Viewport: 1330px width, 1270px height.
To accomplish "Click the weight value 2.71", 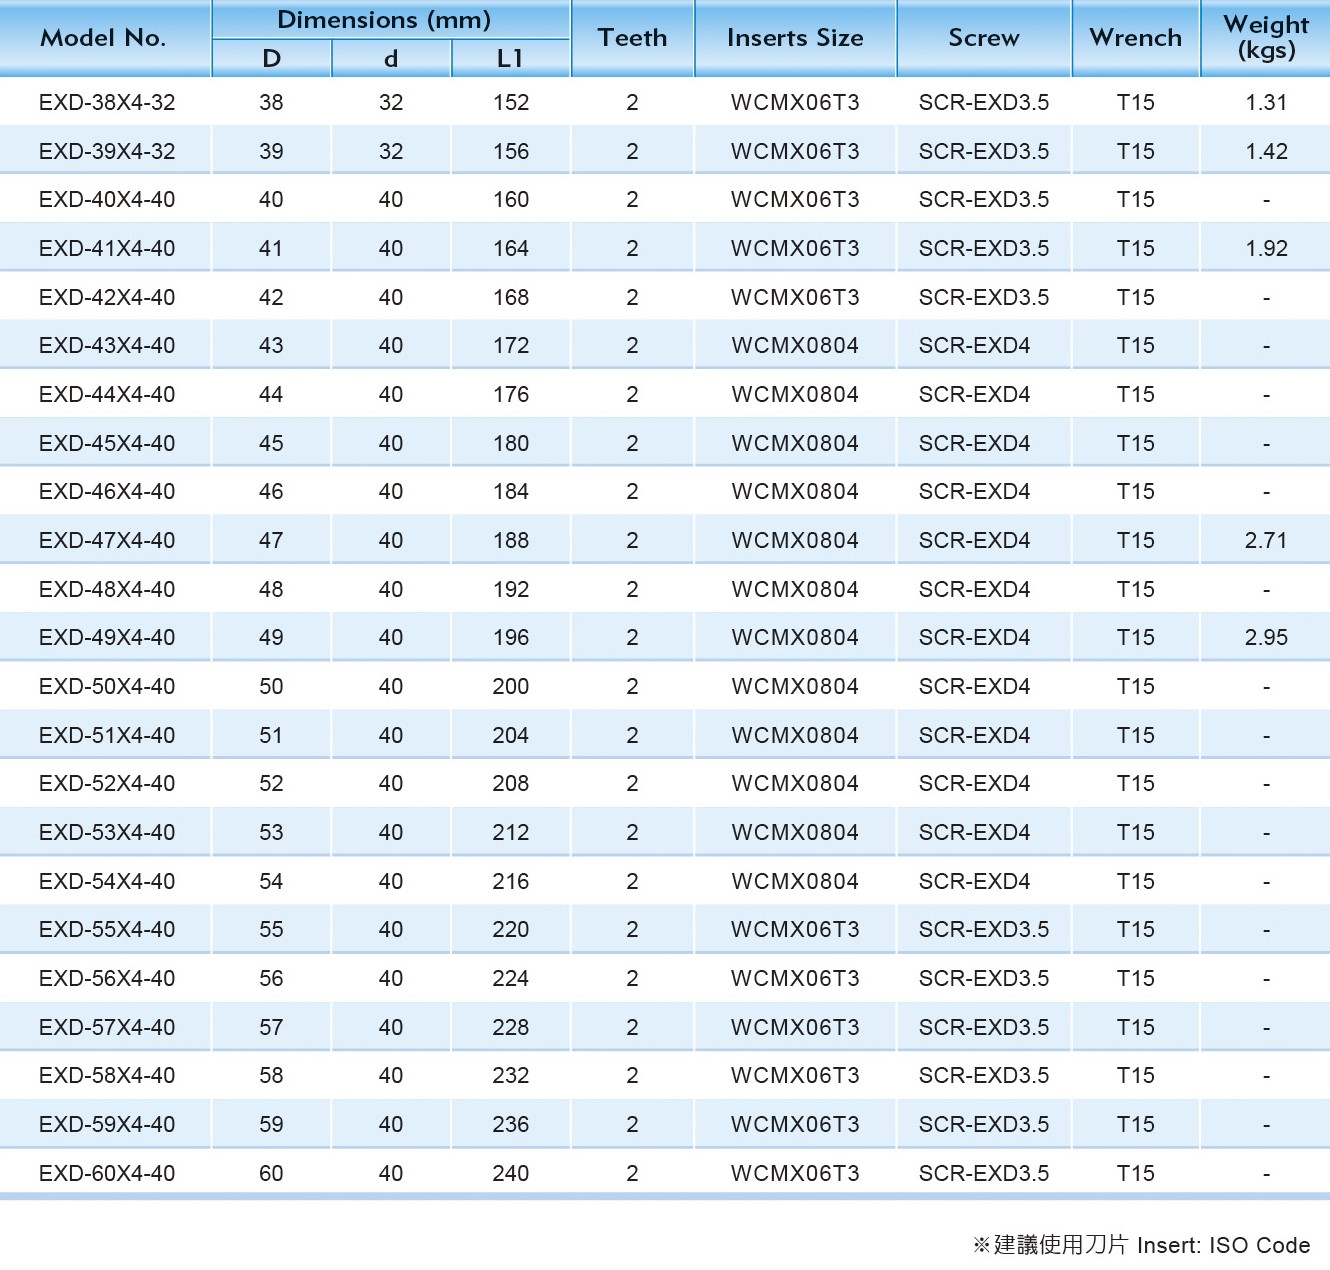I will click(x=1265, y=541).
